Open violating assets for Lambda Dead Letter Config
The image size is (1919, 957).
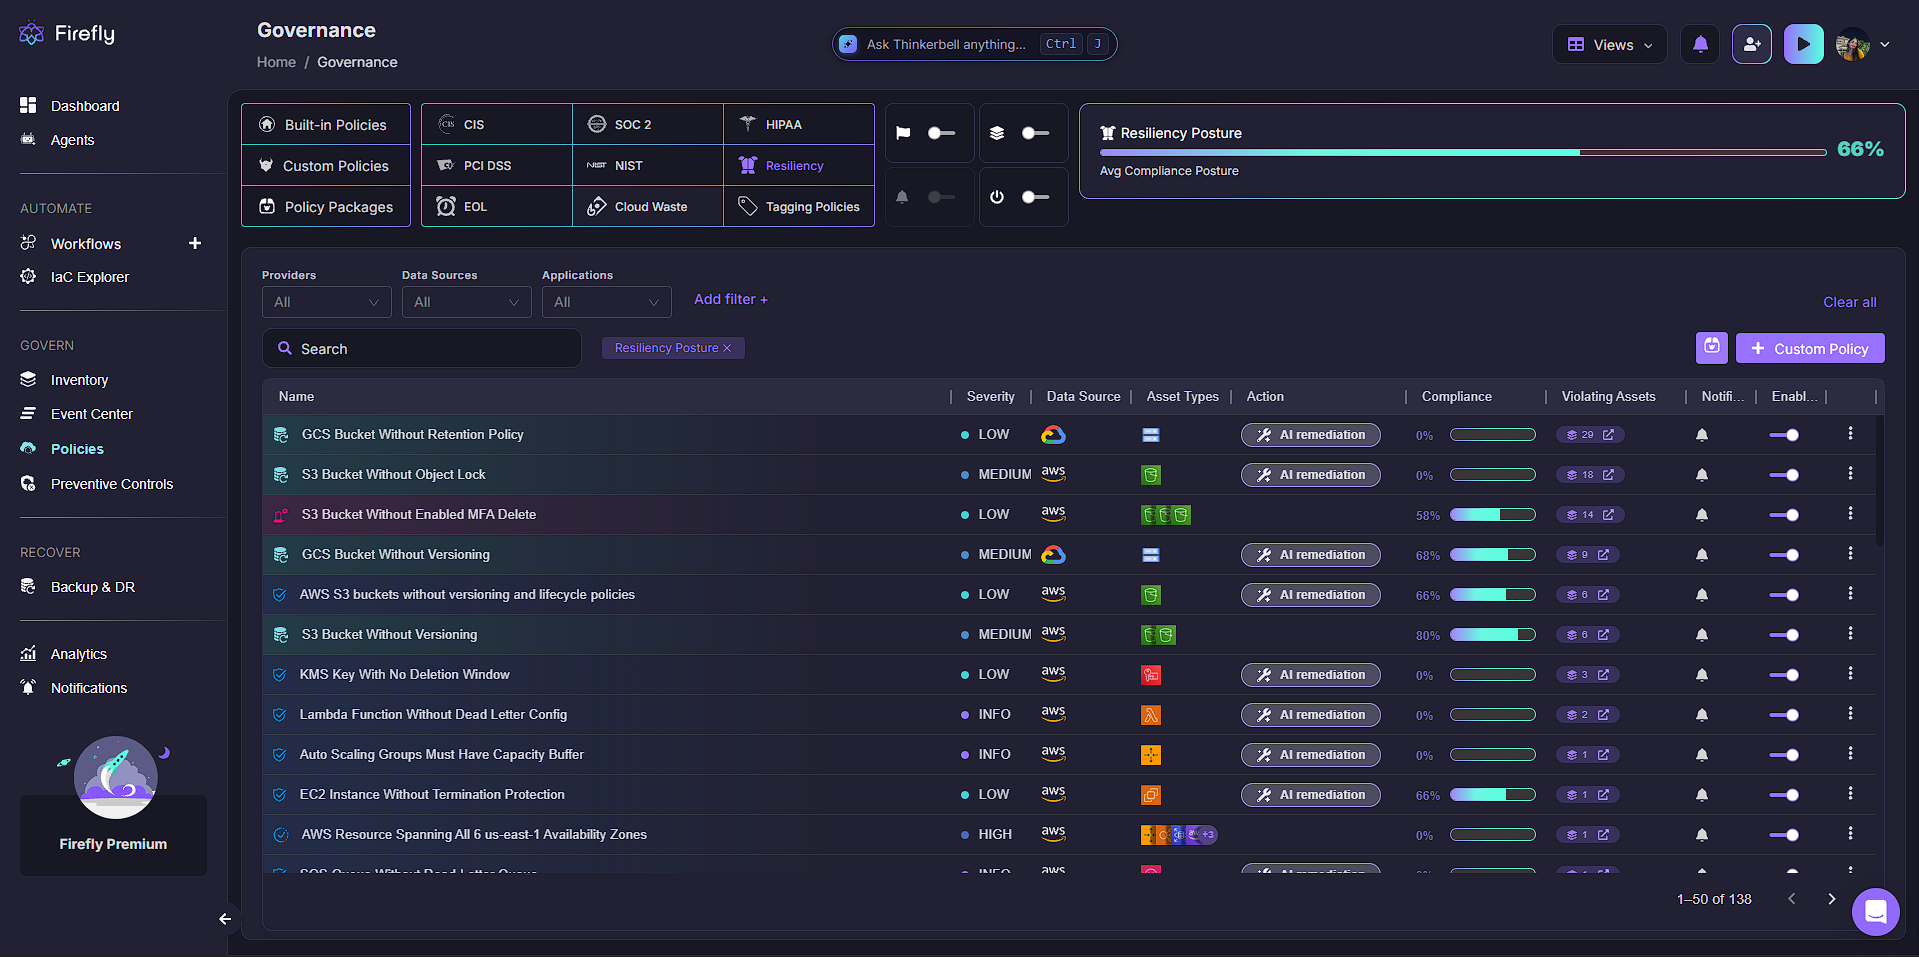click(1588, 715)
